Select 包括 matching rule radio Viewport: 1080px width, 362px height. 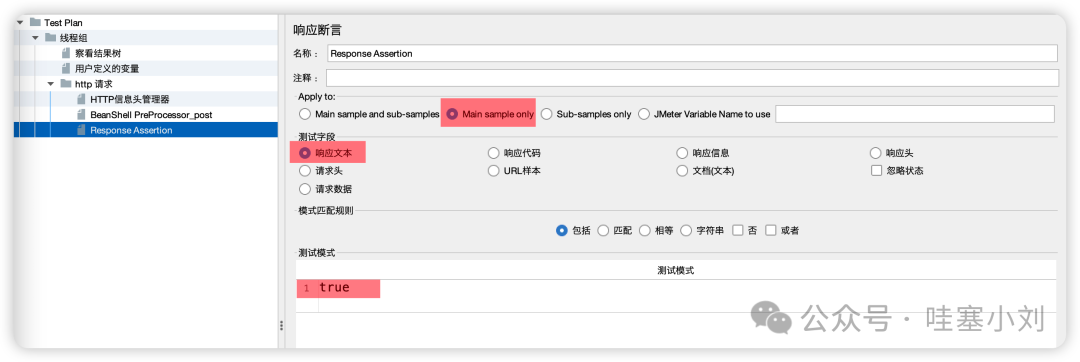(x=561, y=231)
